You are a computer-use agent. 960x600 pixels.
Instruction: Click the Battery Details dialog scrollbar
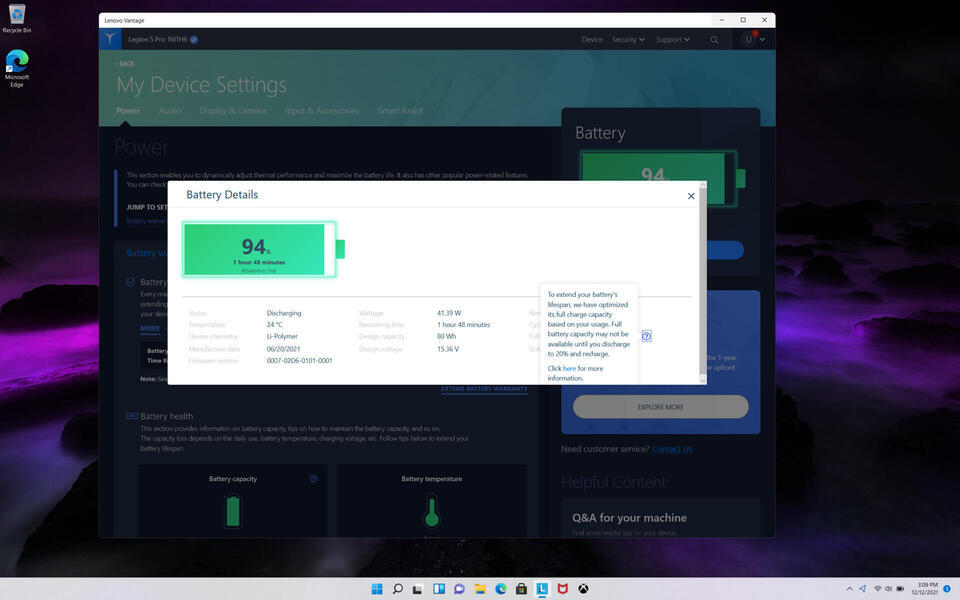(703, 283)
